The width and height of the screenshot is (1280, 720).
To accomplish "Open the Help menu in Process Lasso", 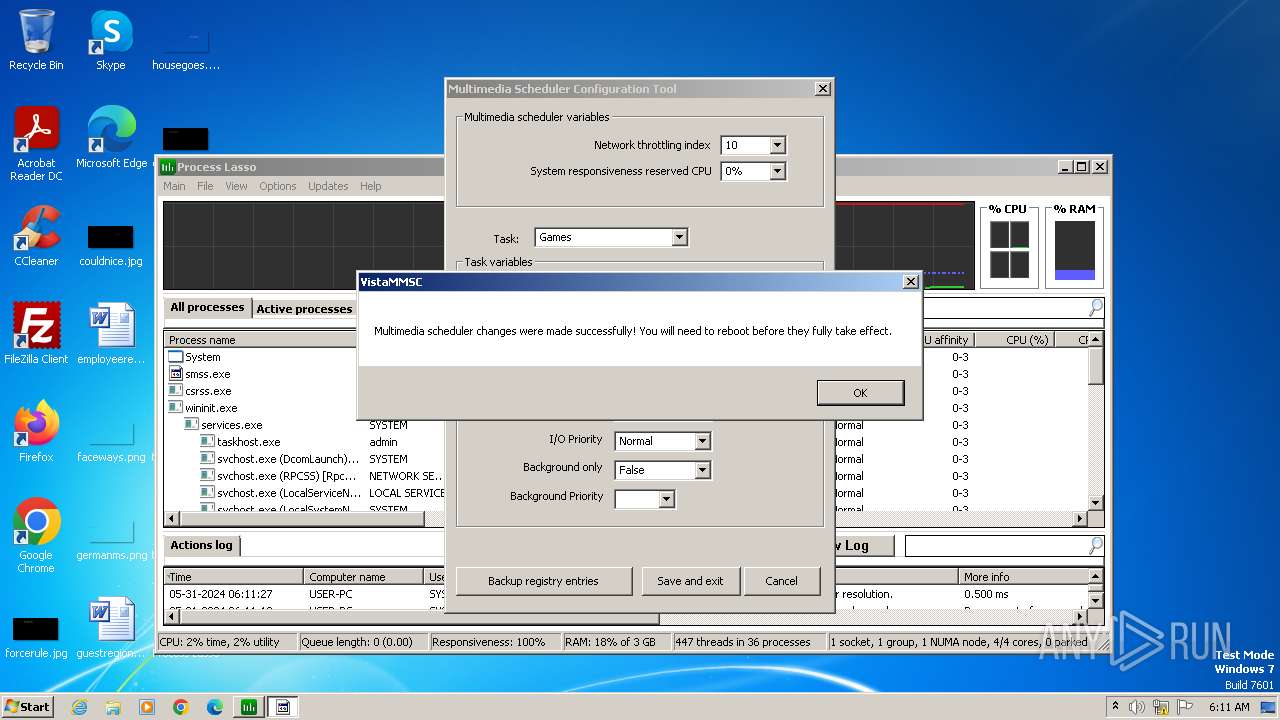I will [x=371, y=186].
